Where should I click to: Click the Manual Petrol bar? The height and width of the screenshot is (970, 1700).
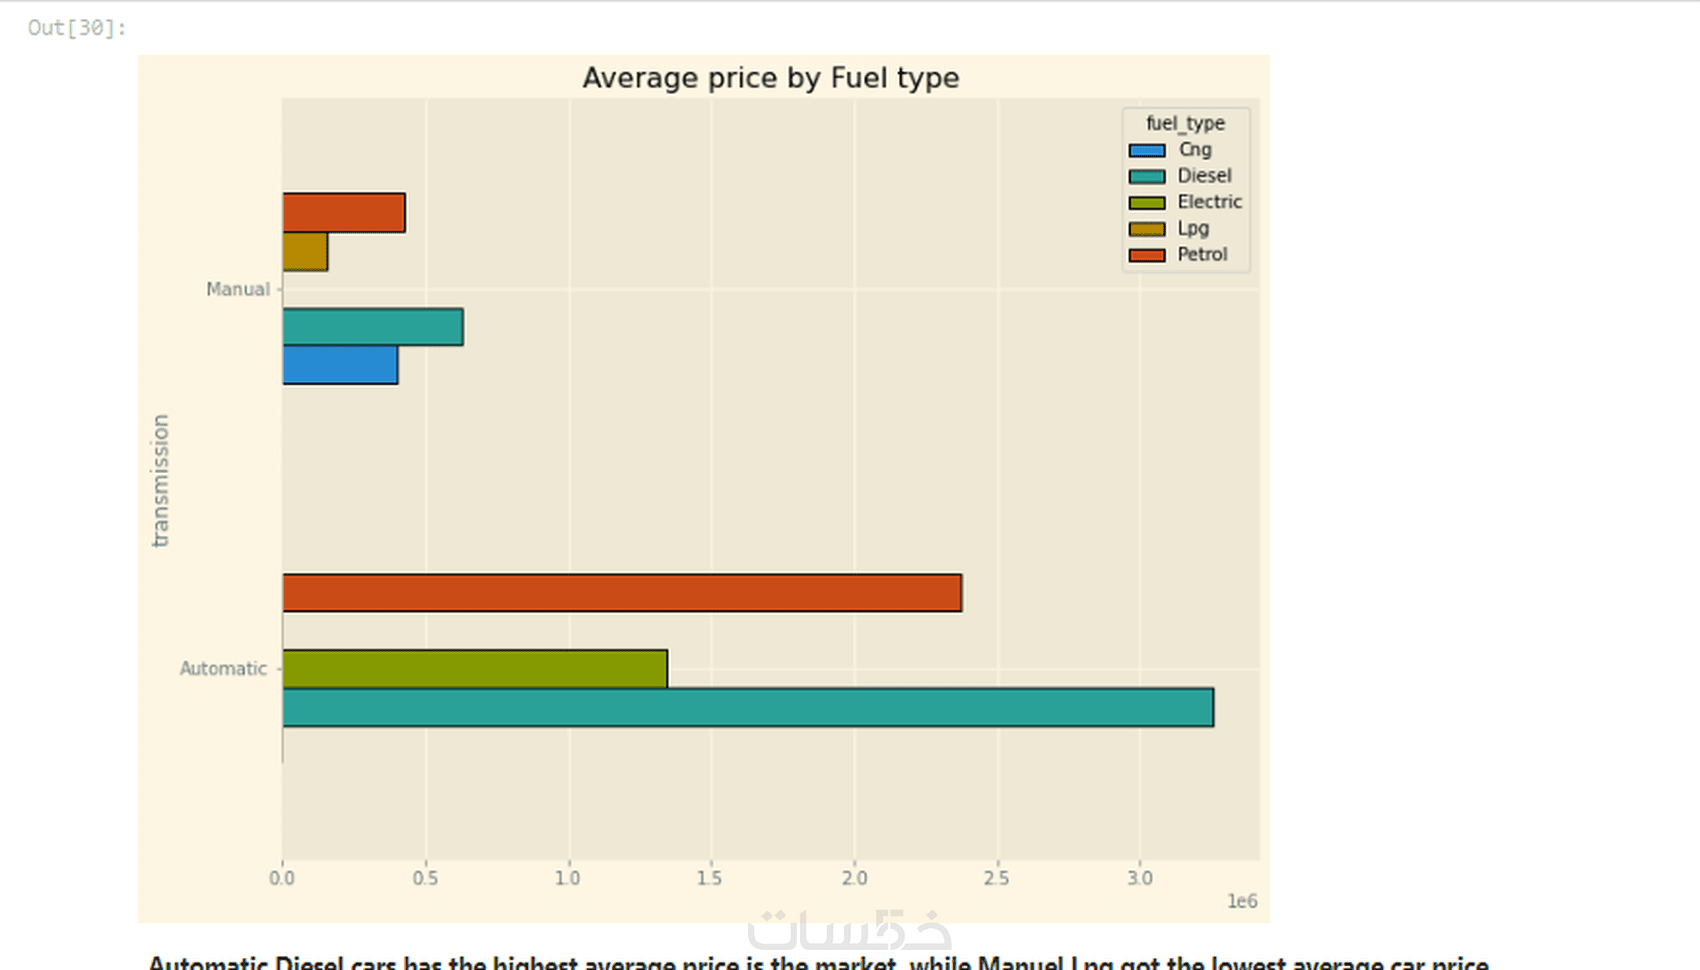click(x=344, y=213)
